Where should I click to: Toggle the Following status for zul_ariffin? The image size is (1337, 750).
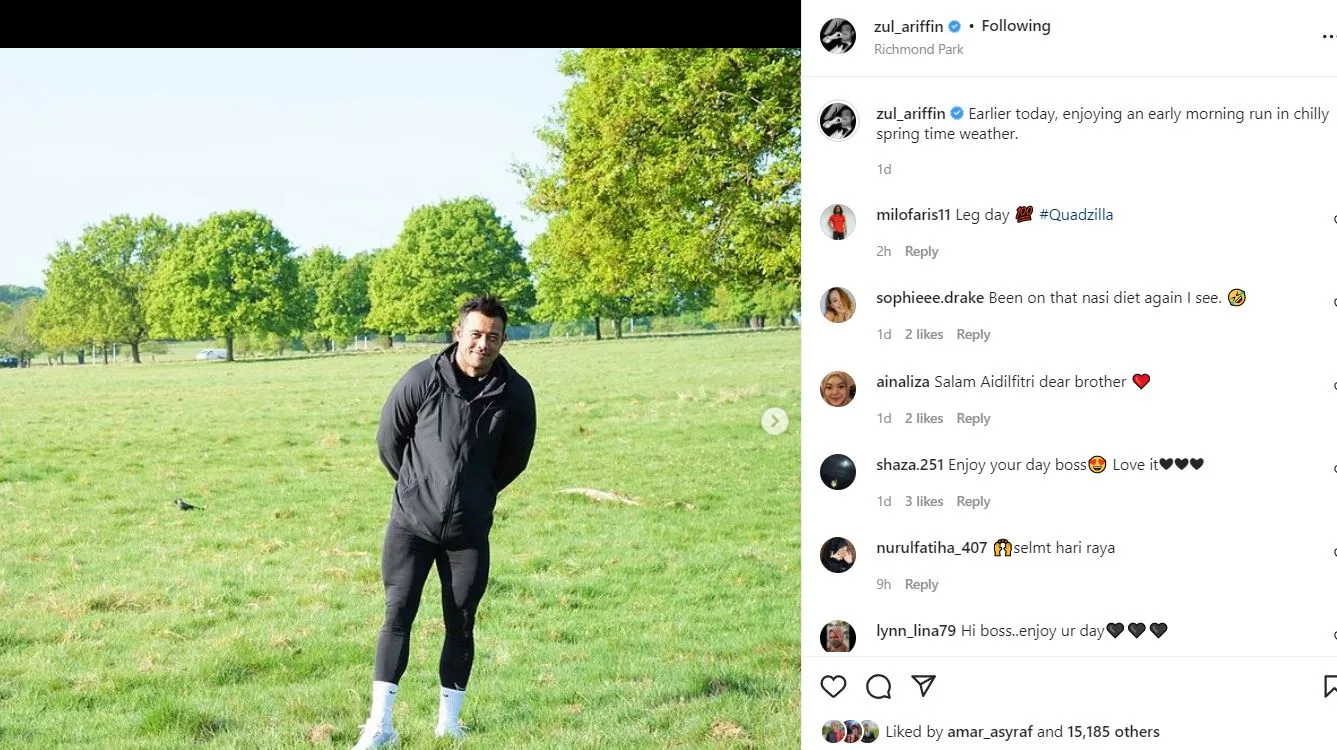tap(1015, 26)
